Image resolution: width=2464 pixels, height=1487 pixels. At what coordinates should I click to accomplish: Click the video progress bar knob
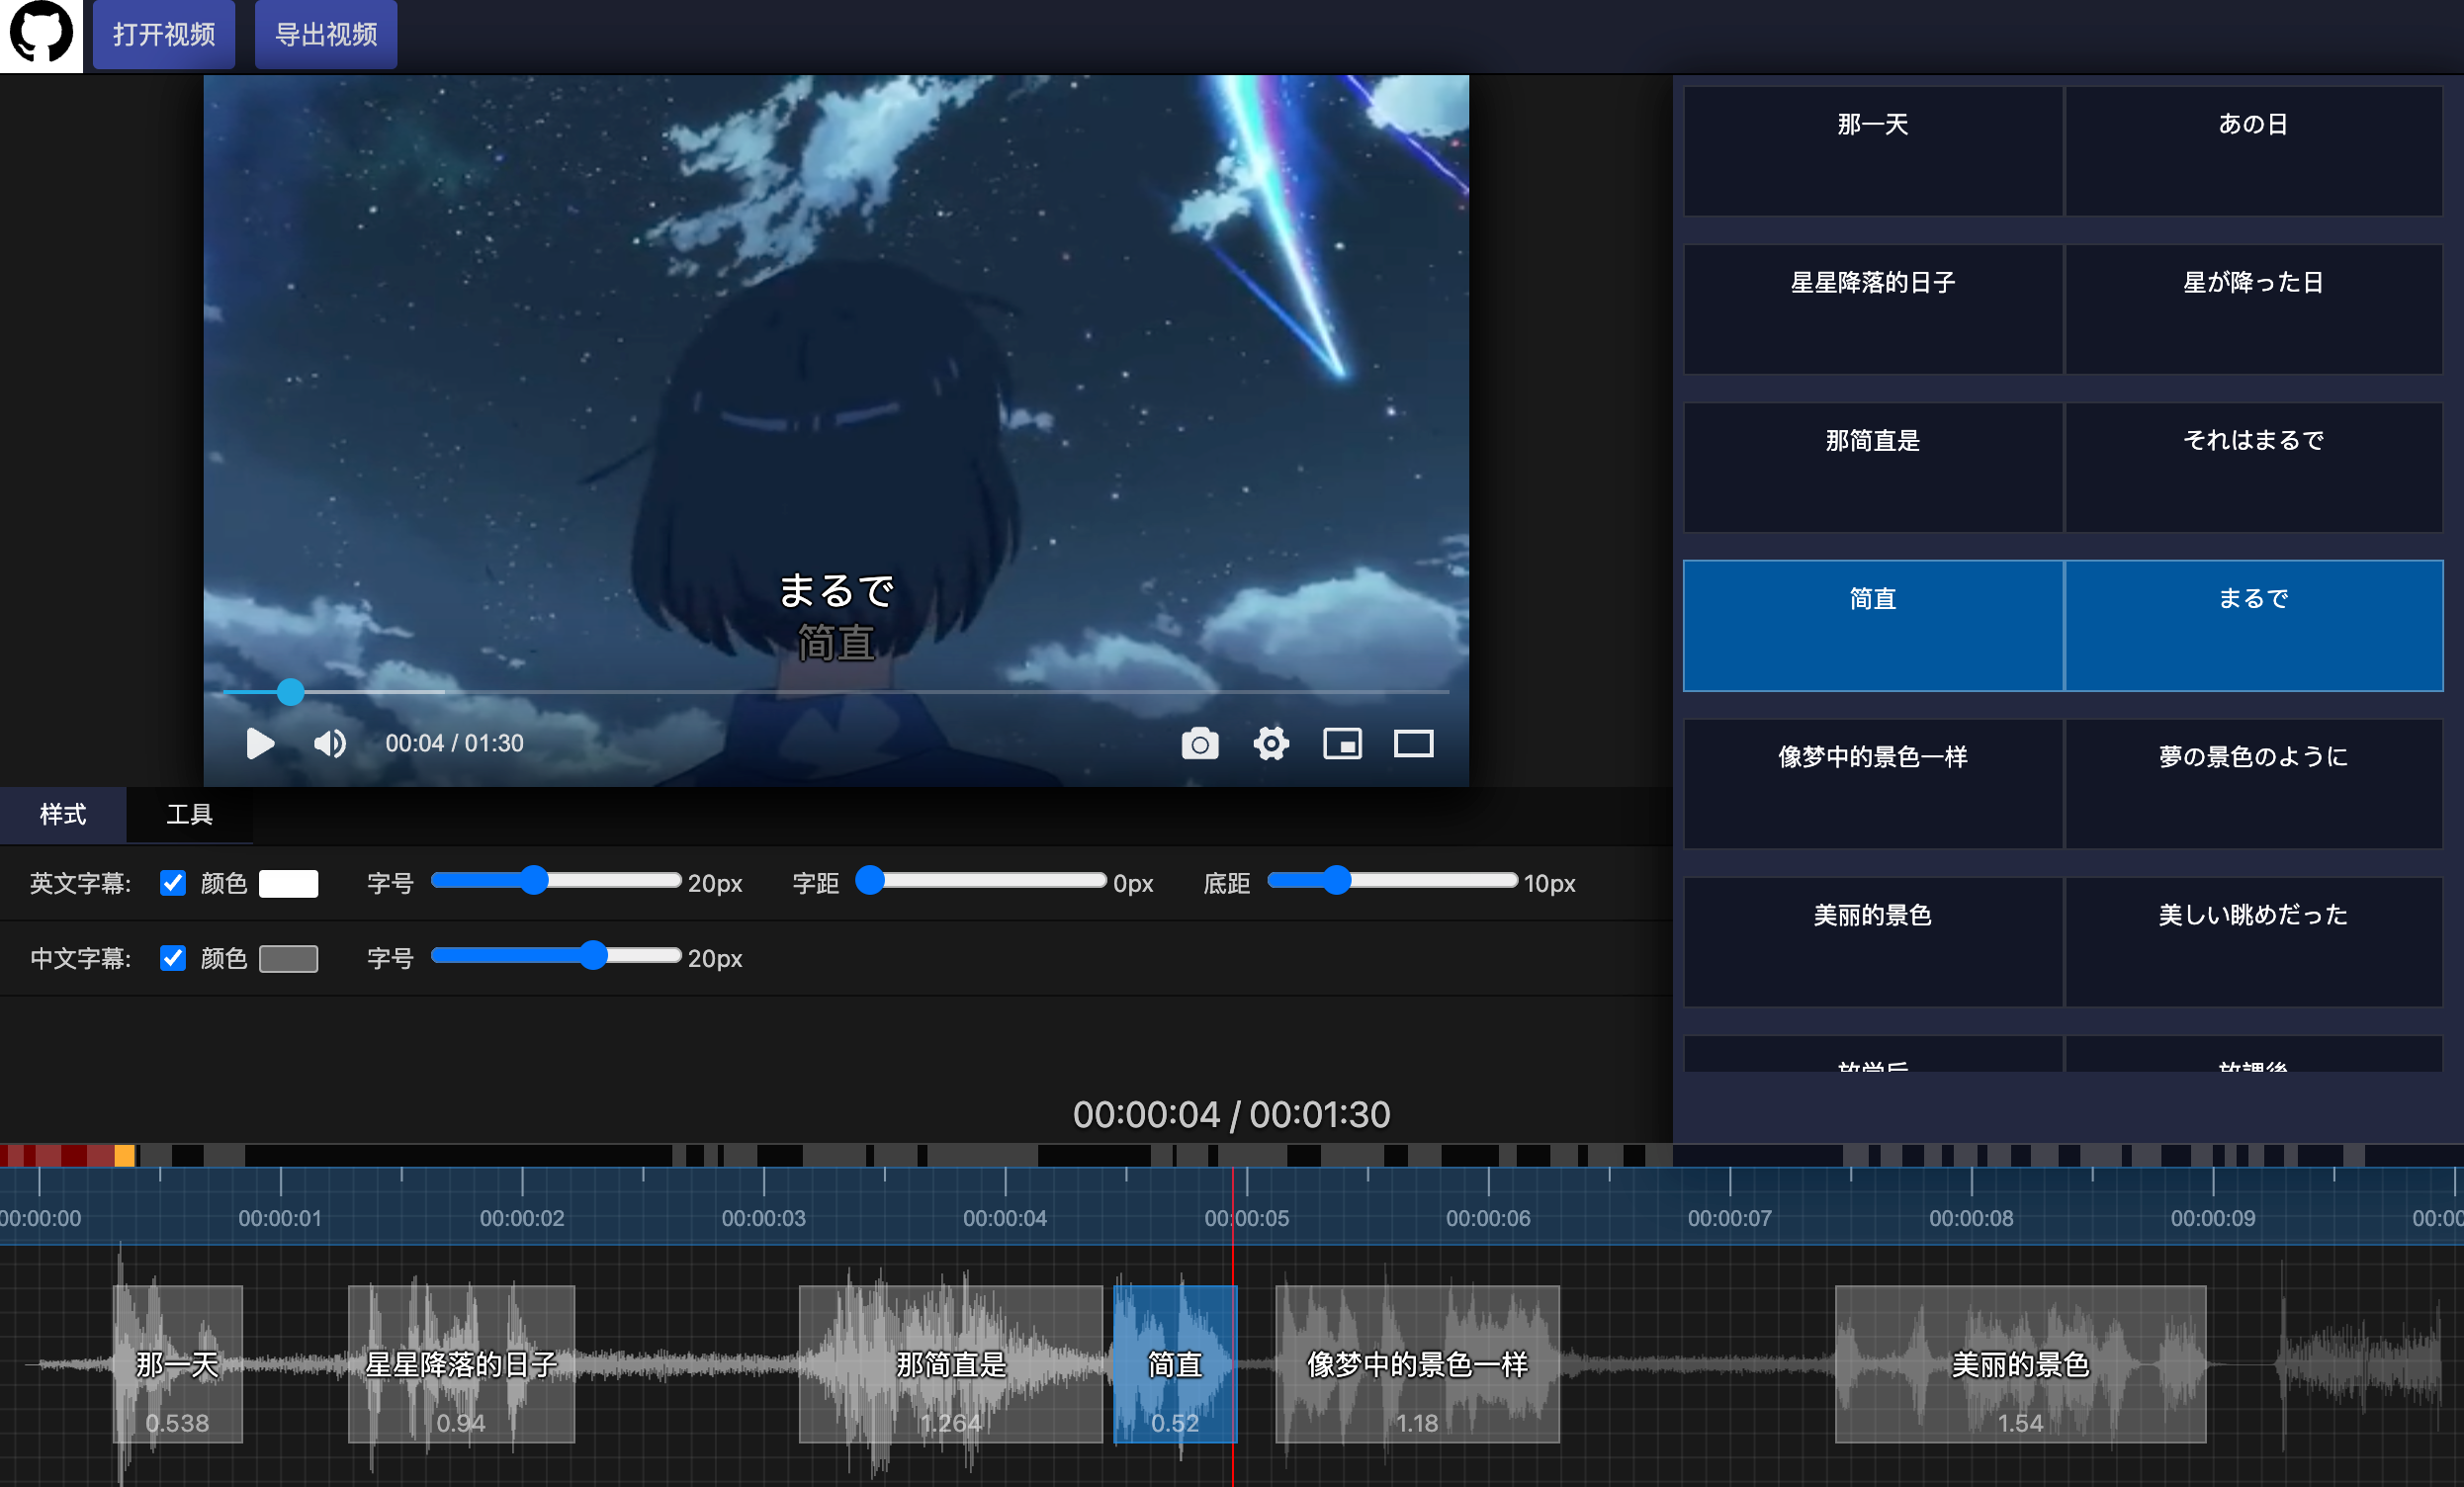(290, 691)
